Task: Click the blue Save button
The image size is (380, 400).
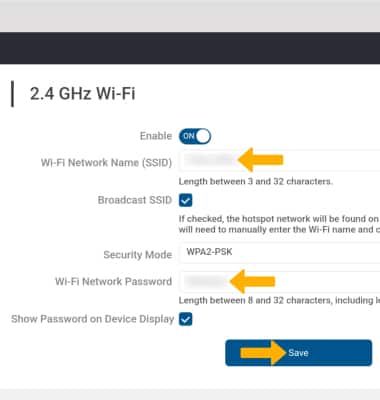Action: pyautogui.click(x=299, y=353)
